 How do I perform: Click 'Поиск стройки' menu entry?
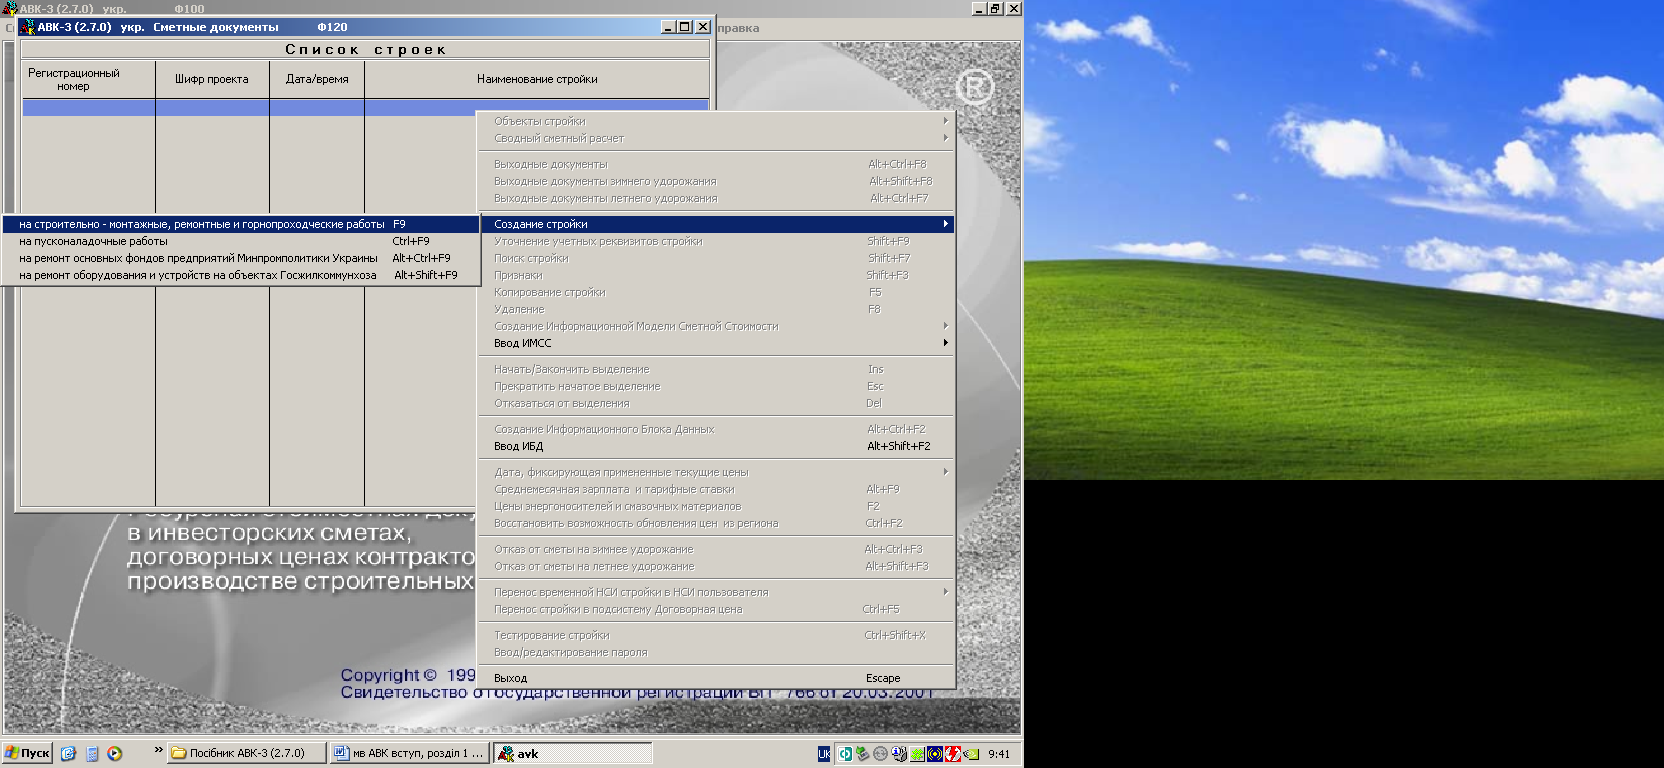click(x=716, y=258)
